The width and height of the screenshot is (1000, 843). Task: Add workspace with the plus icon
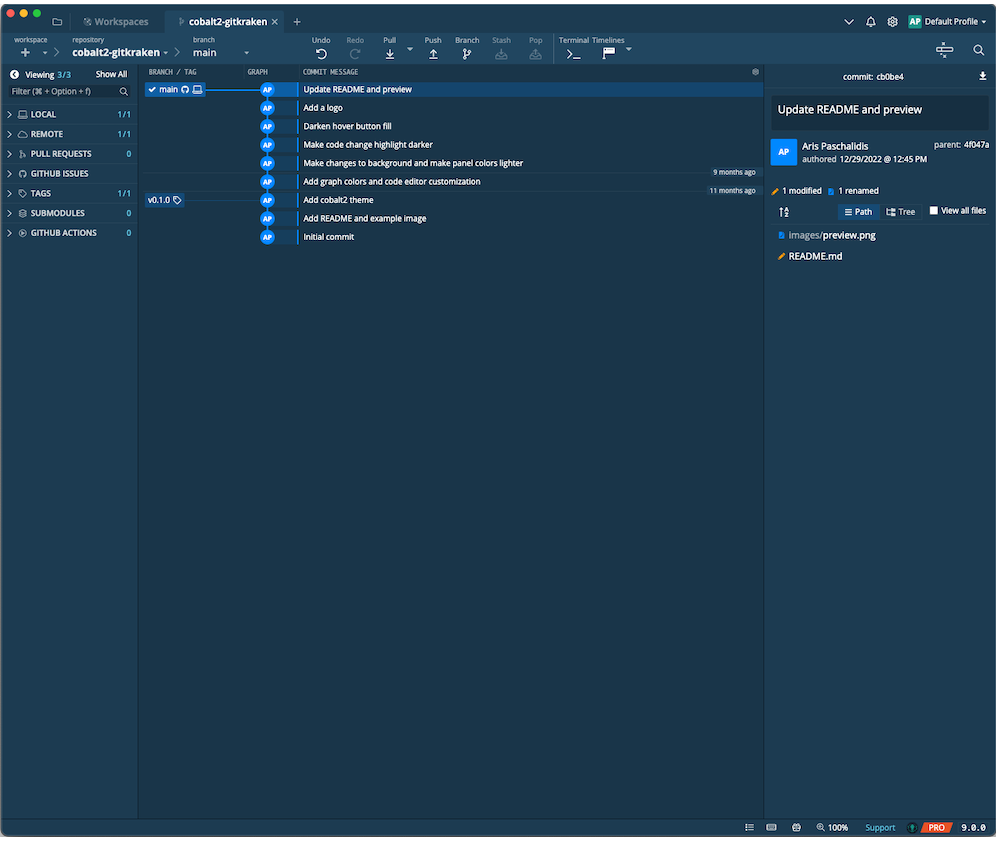coord(26,53)
